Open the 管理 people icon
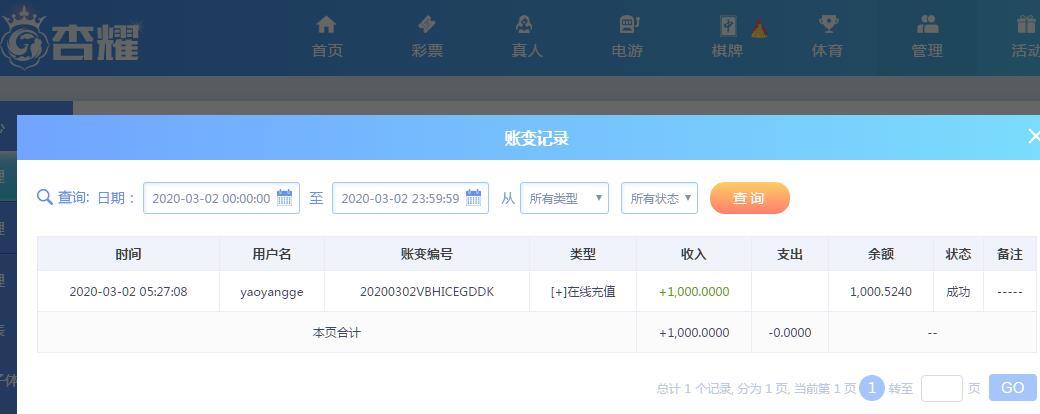The image size is (1040, 414). coord(927,25)
